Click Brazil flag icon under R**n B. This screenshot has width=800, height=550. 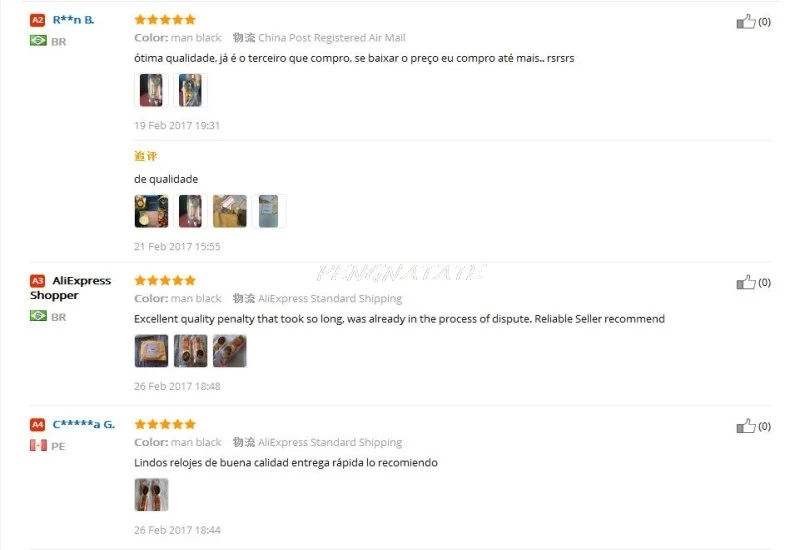38,41
